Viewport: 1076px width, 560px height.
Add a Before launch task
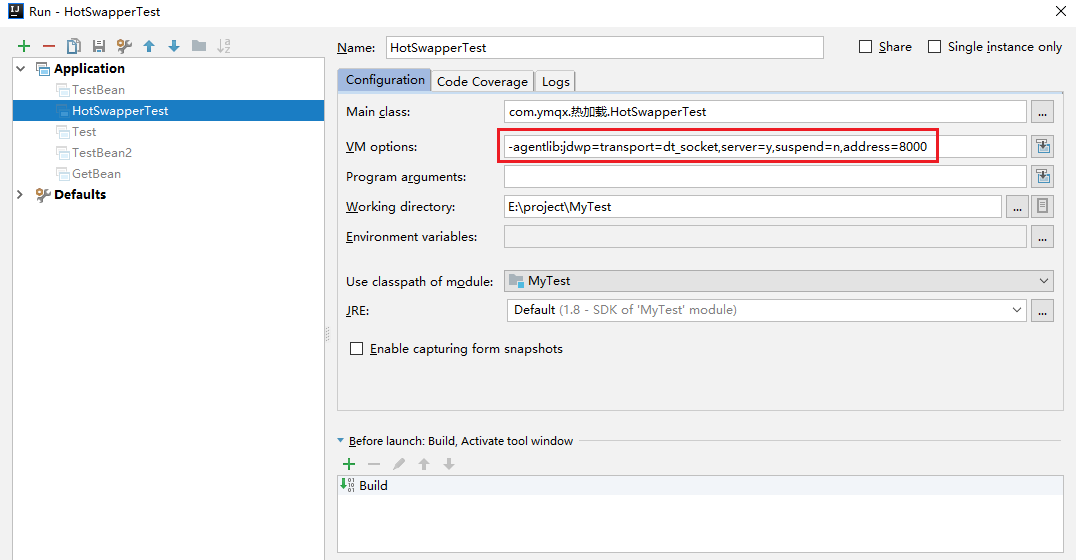pyautogui.click(x=349, y=464)
